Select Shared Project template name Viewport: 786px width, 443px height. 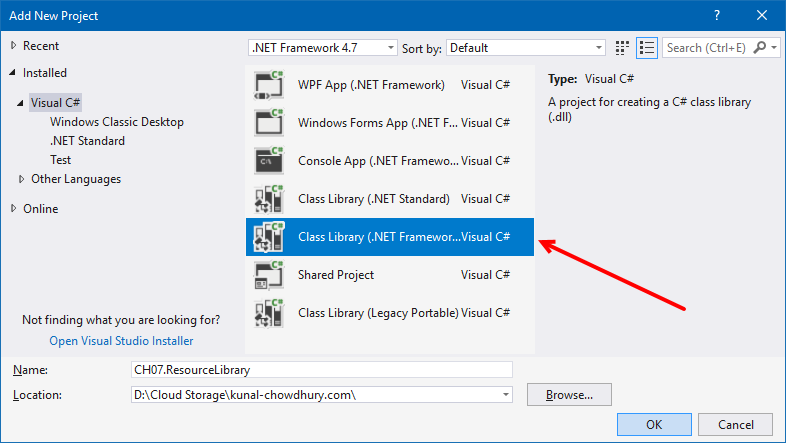click(x=336, y=275)
